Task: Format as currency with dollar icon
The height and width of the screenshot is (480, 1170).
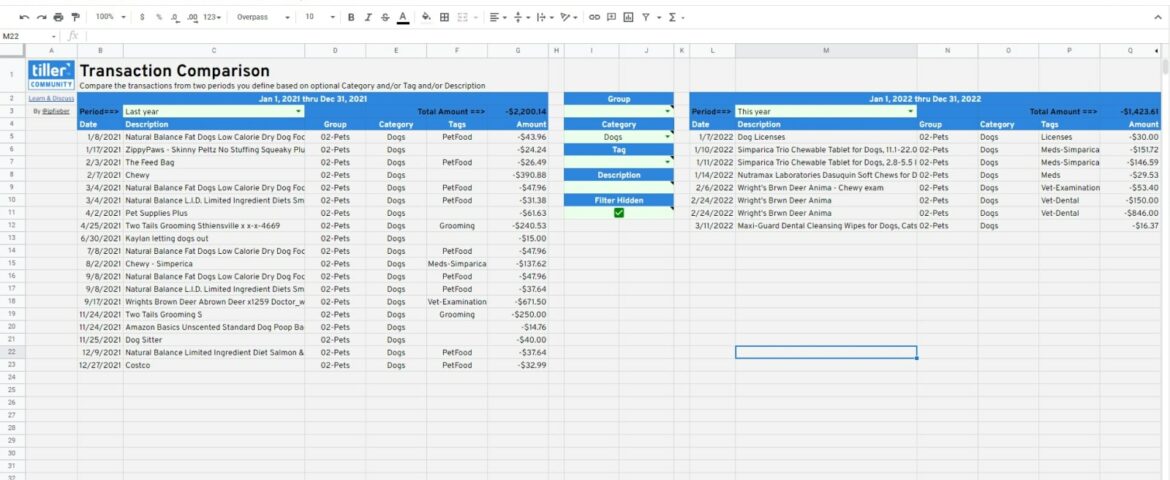Action: pyautogui.click(x=142, y=16)
